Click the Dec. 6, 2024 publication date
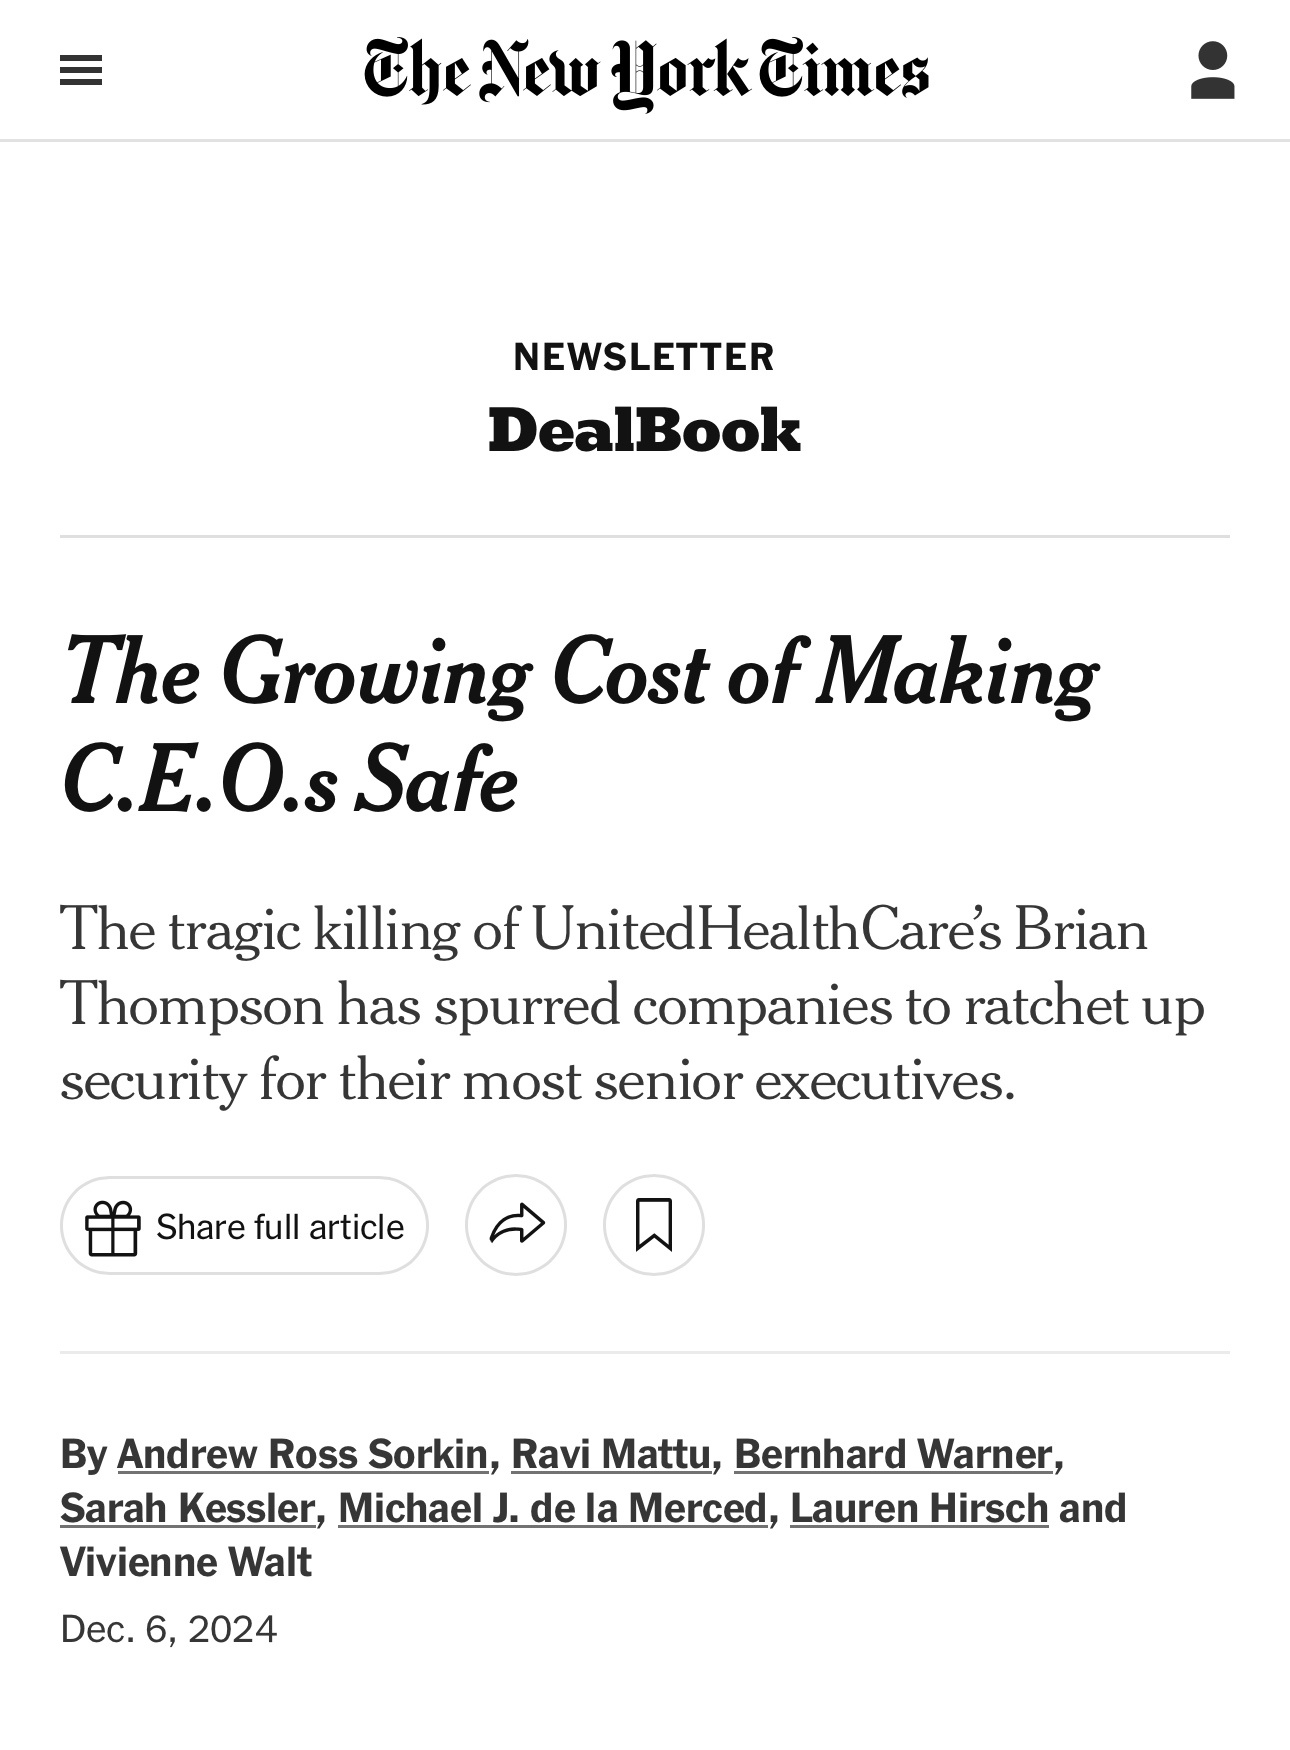 (168, 1629)
